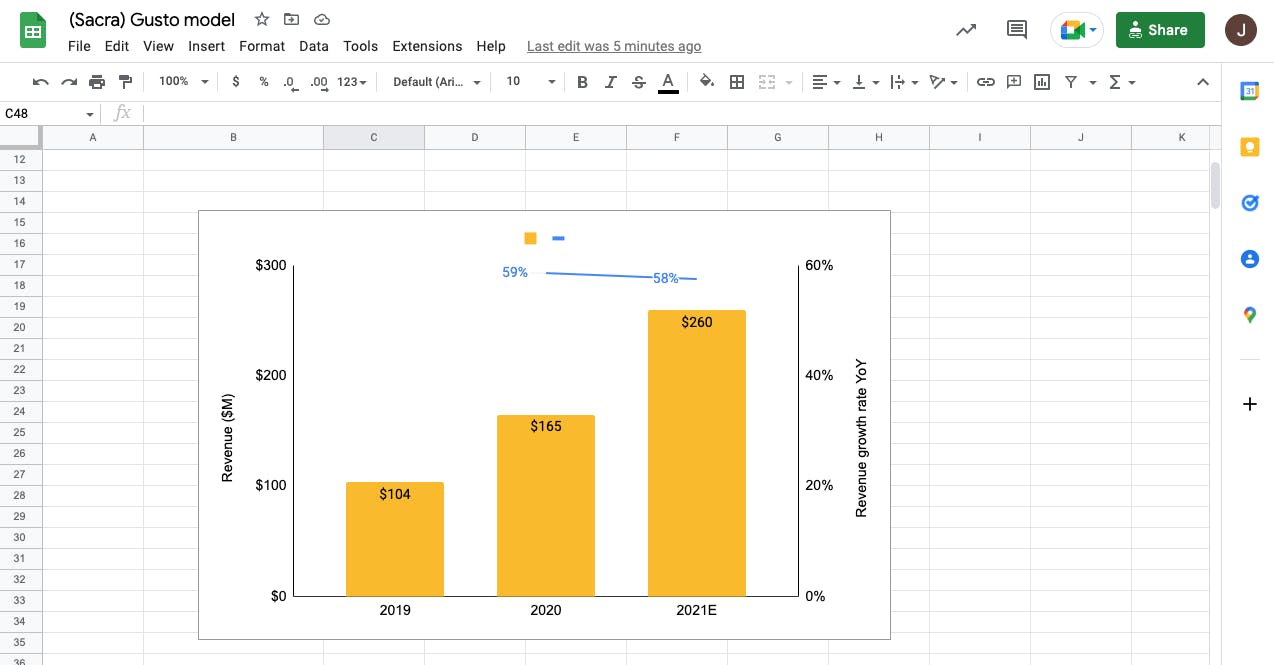The width and height of the screenshot is (1274, 665).
Task: Open version history via last edit link
Action: click(x=614, y=46)
